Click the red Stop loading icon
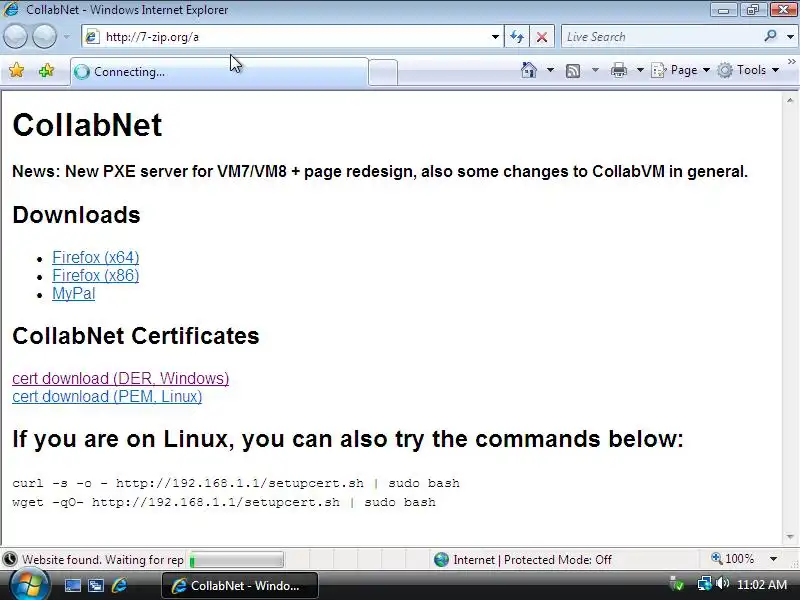Screen dimensions: 800x600 point(542,37)
